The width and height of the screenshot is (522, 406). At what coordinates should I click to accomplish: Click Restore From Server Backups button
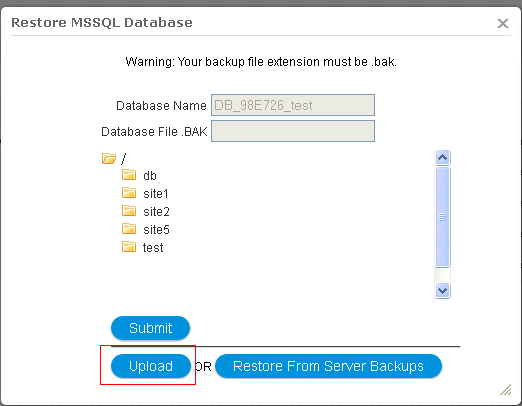[328, 366]
